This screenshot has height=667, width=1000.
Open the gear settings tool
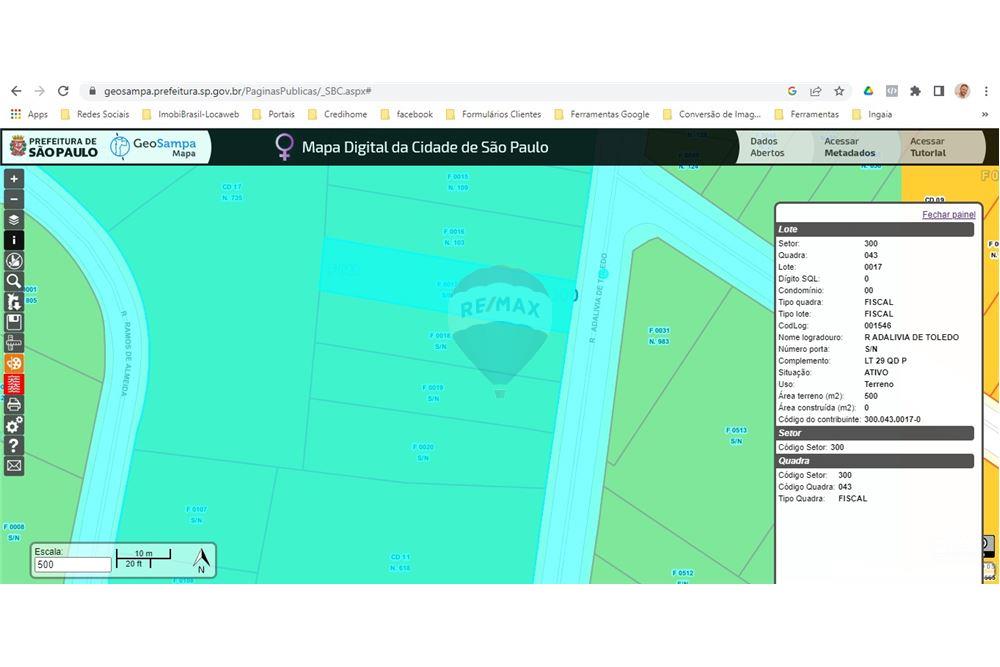(14, 426)
